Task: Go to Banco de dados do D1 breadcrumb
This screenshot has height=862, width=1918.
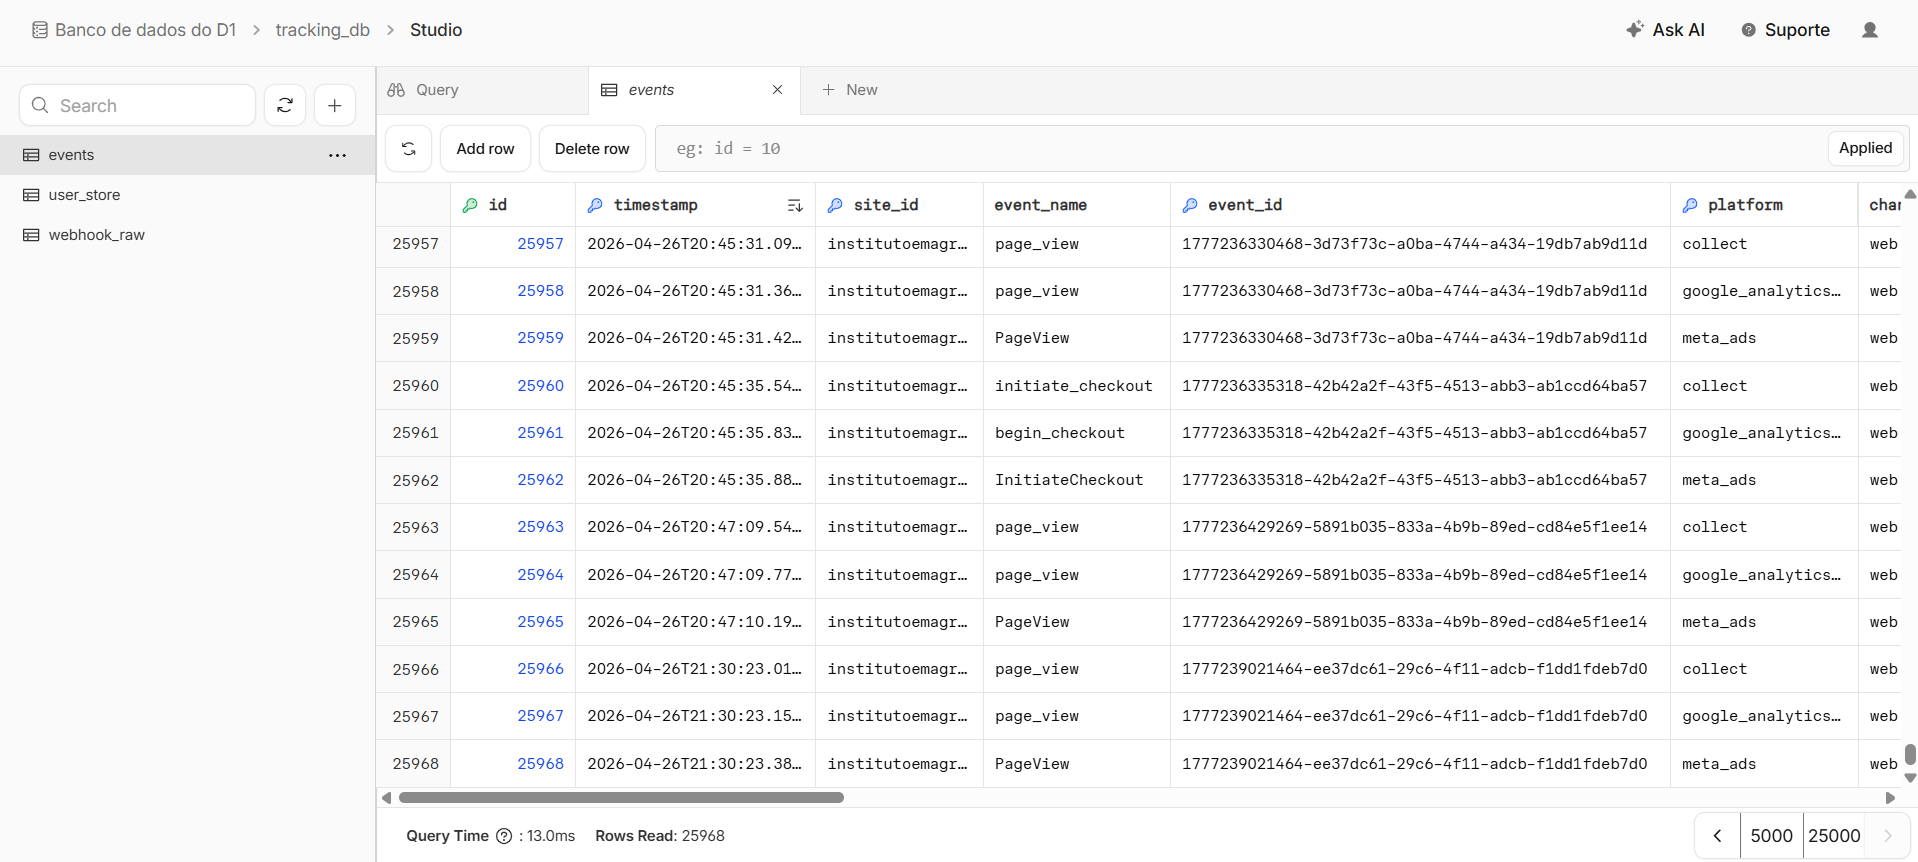Action: (x=145, y=30)
